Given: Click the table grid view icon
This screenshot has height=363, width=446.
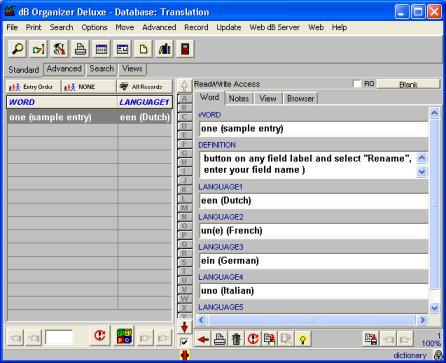Looking at the screenshot, I should [x=101, y=49].
